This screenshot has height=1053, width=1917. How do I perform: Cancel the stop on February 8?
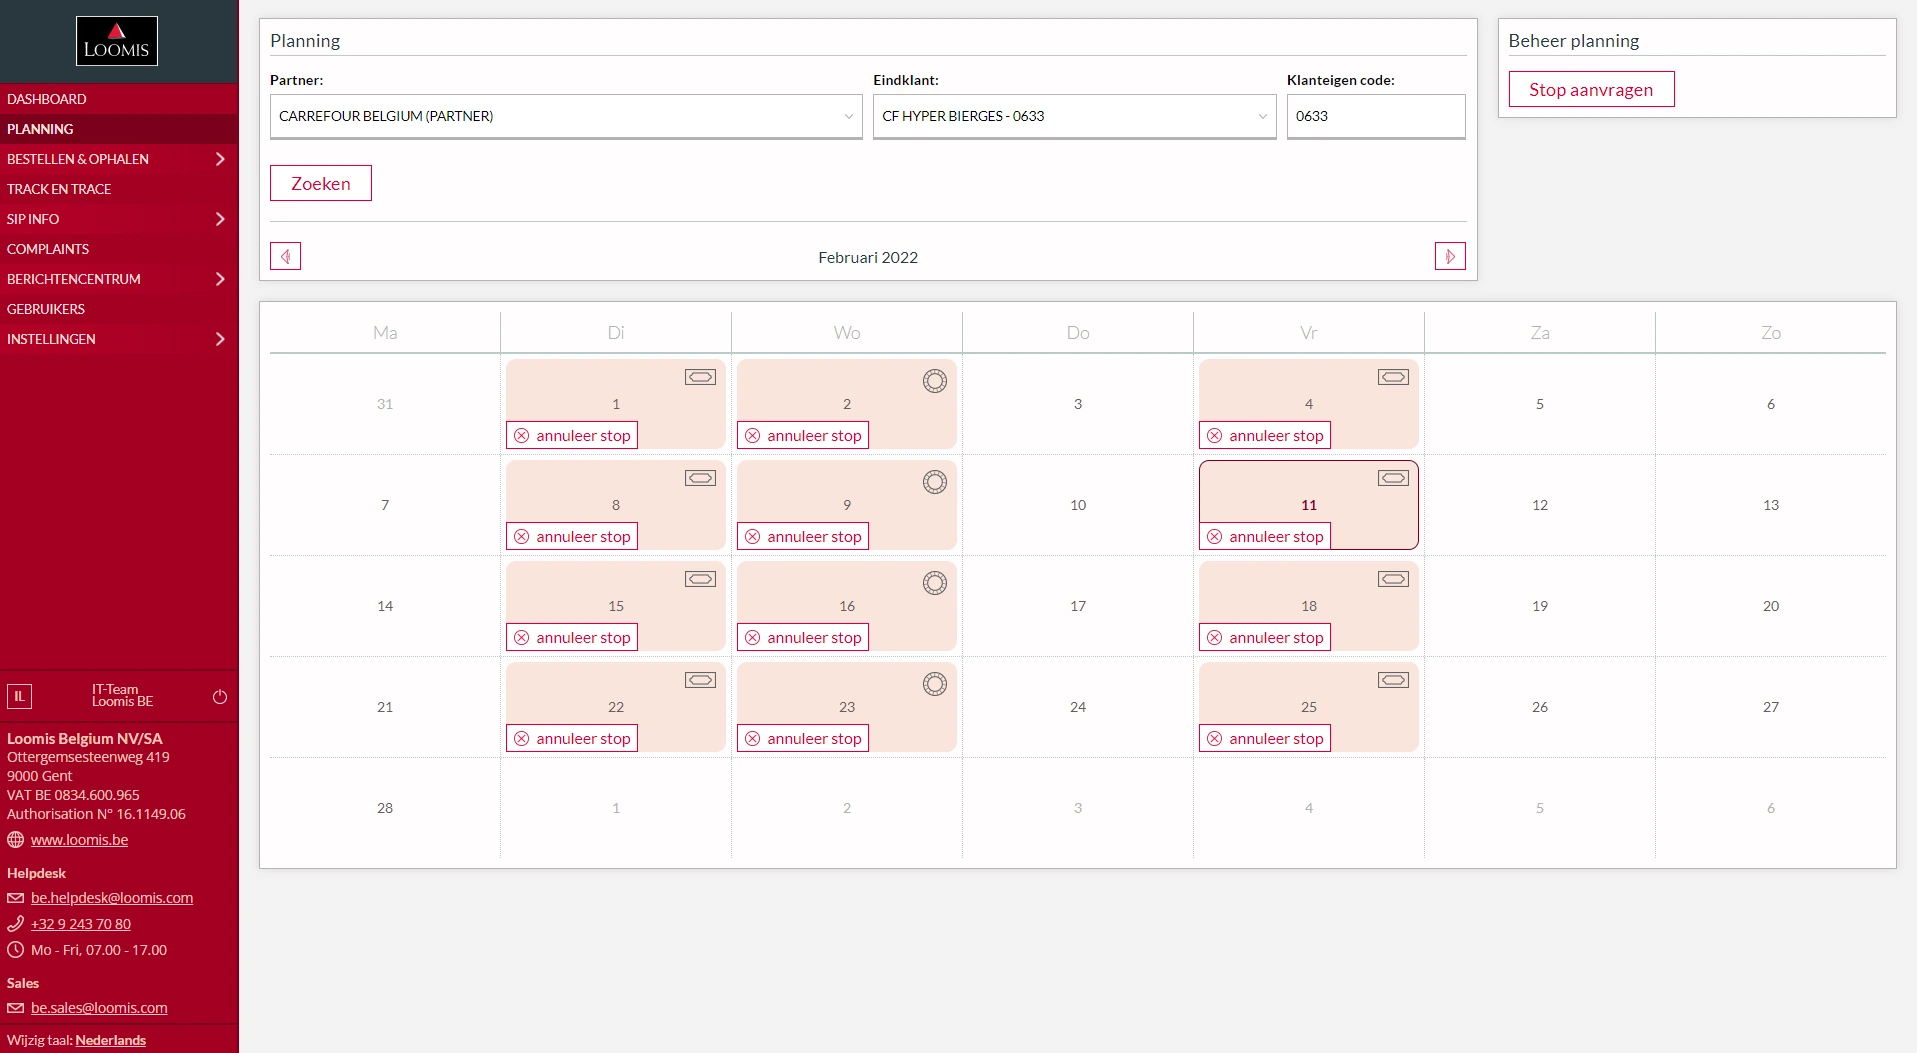572,536
